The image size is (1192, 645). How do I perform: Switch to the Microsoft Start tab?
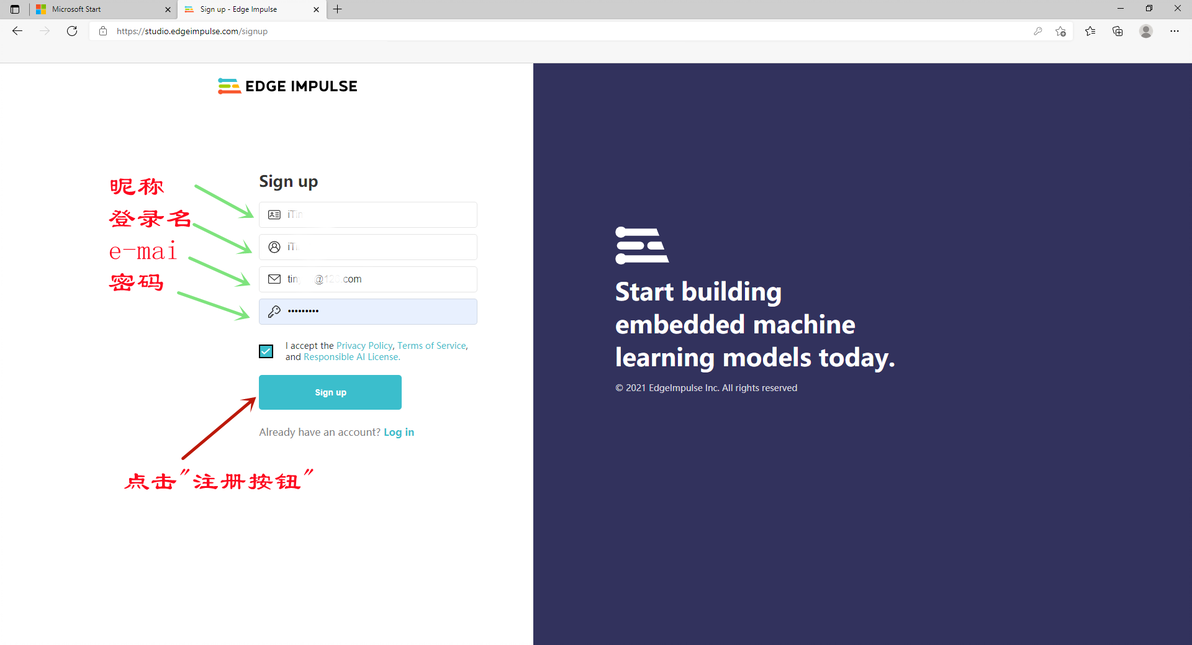[103, 9]
